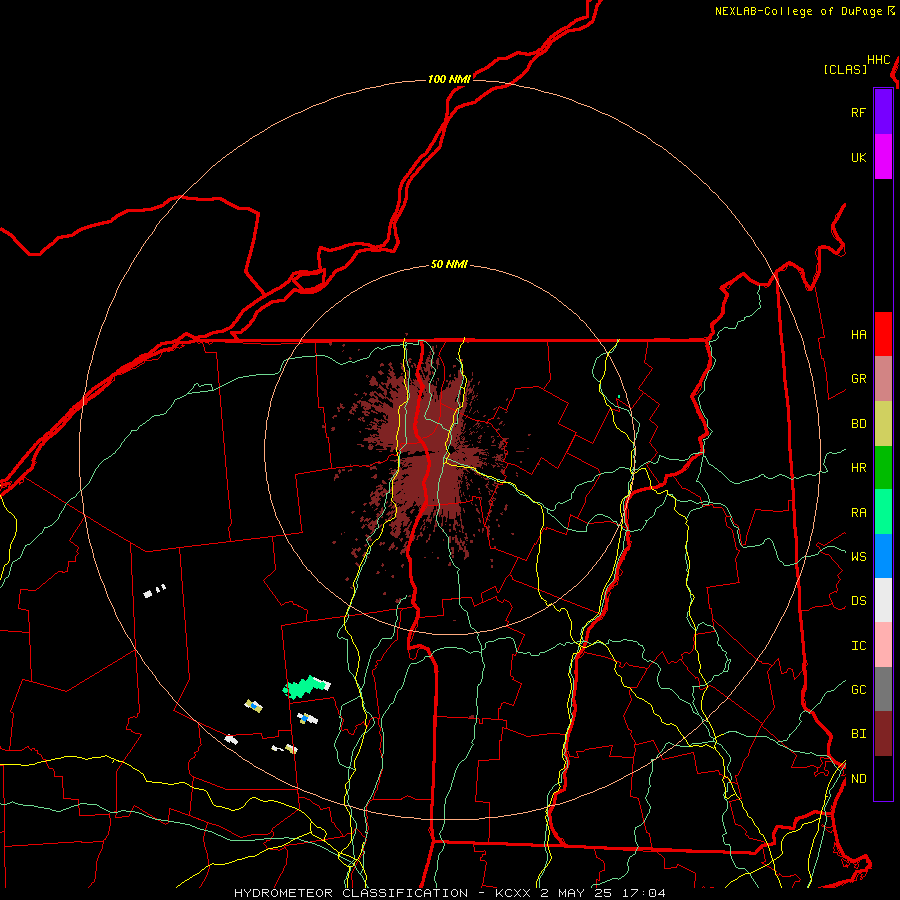Click the IC light pink legend swatch

point(883,645)
